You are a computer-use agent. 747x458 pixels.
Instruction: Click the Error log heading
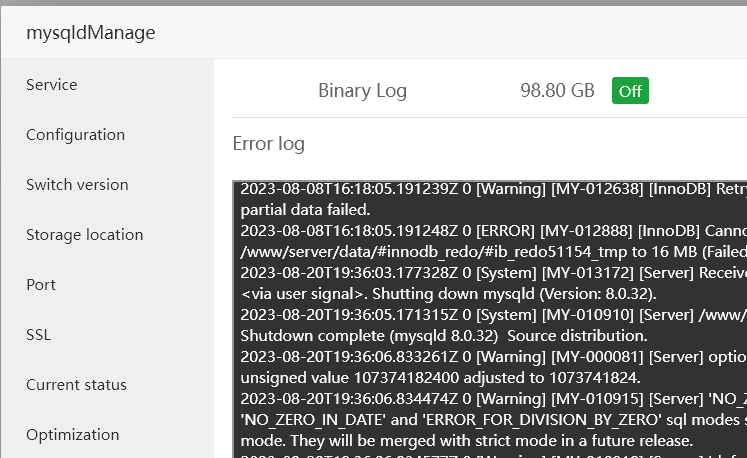(x=269, y=144)
